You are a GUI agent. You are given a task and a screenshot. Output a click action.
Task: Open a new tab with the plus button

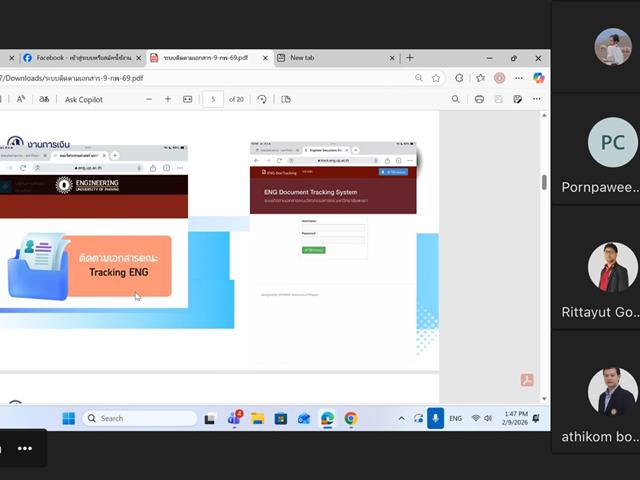point(410,58)
